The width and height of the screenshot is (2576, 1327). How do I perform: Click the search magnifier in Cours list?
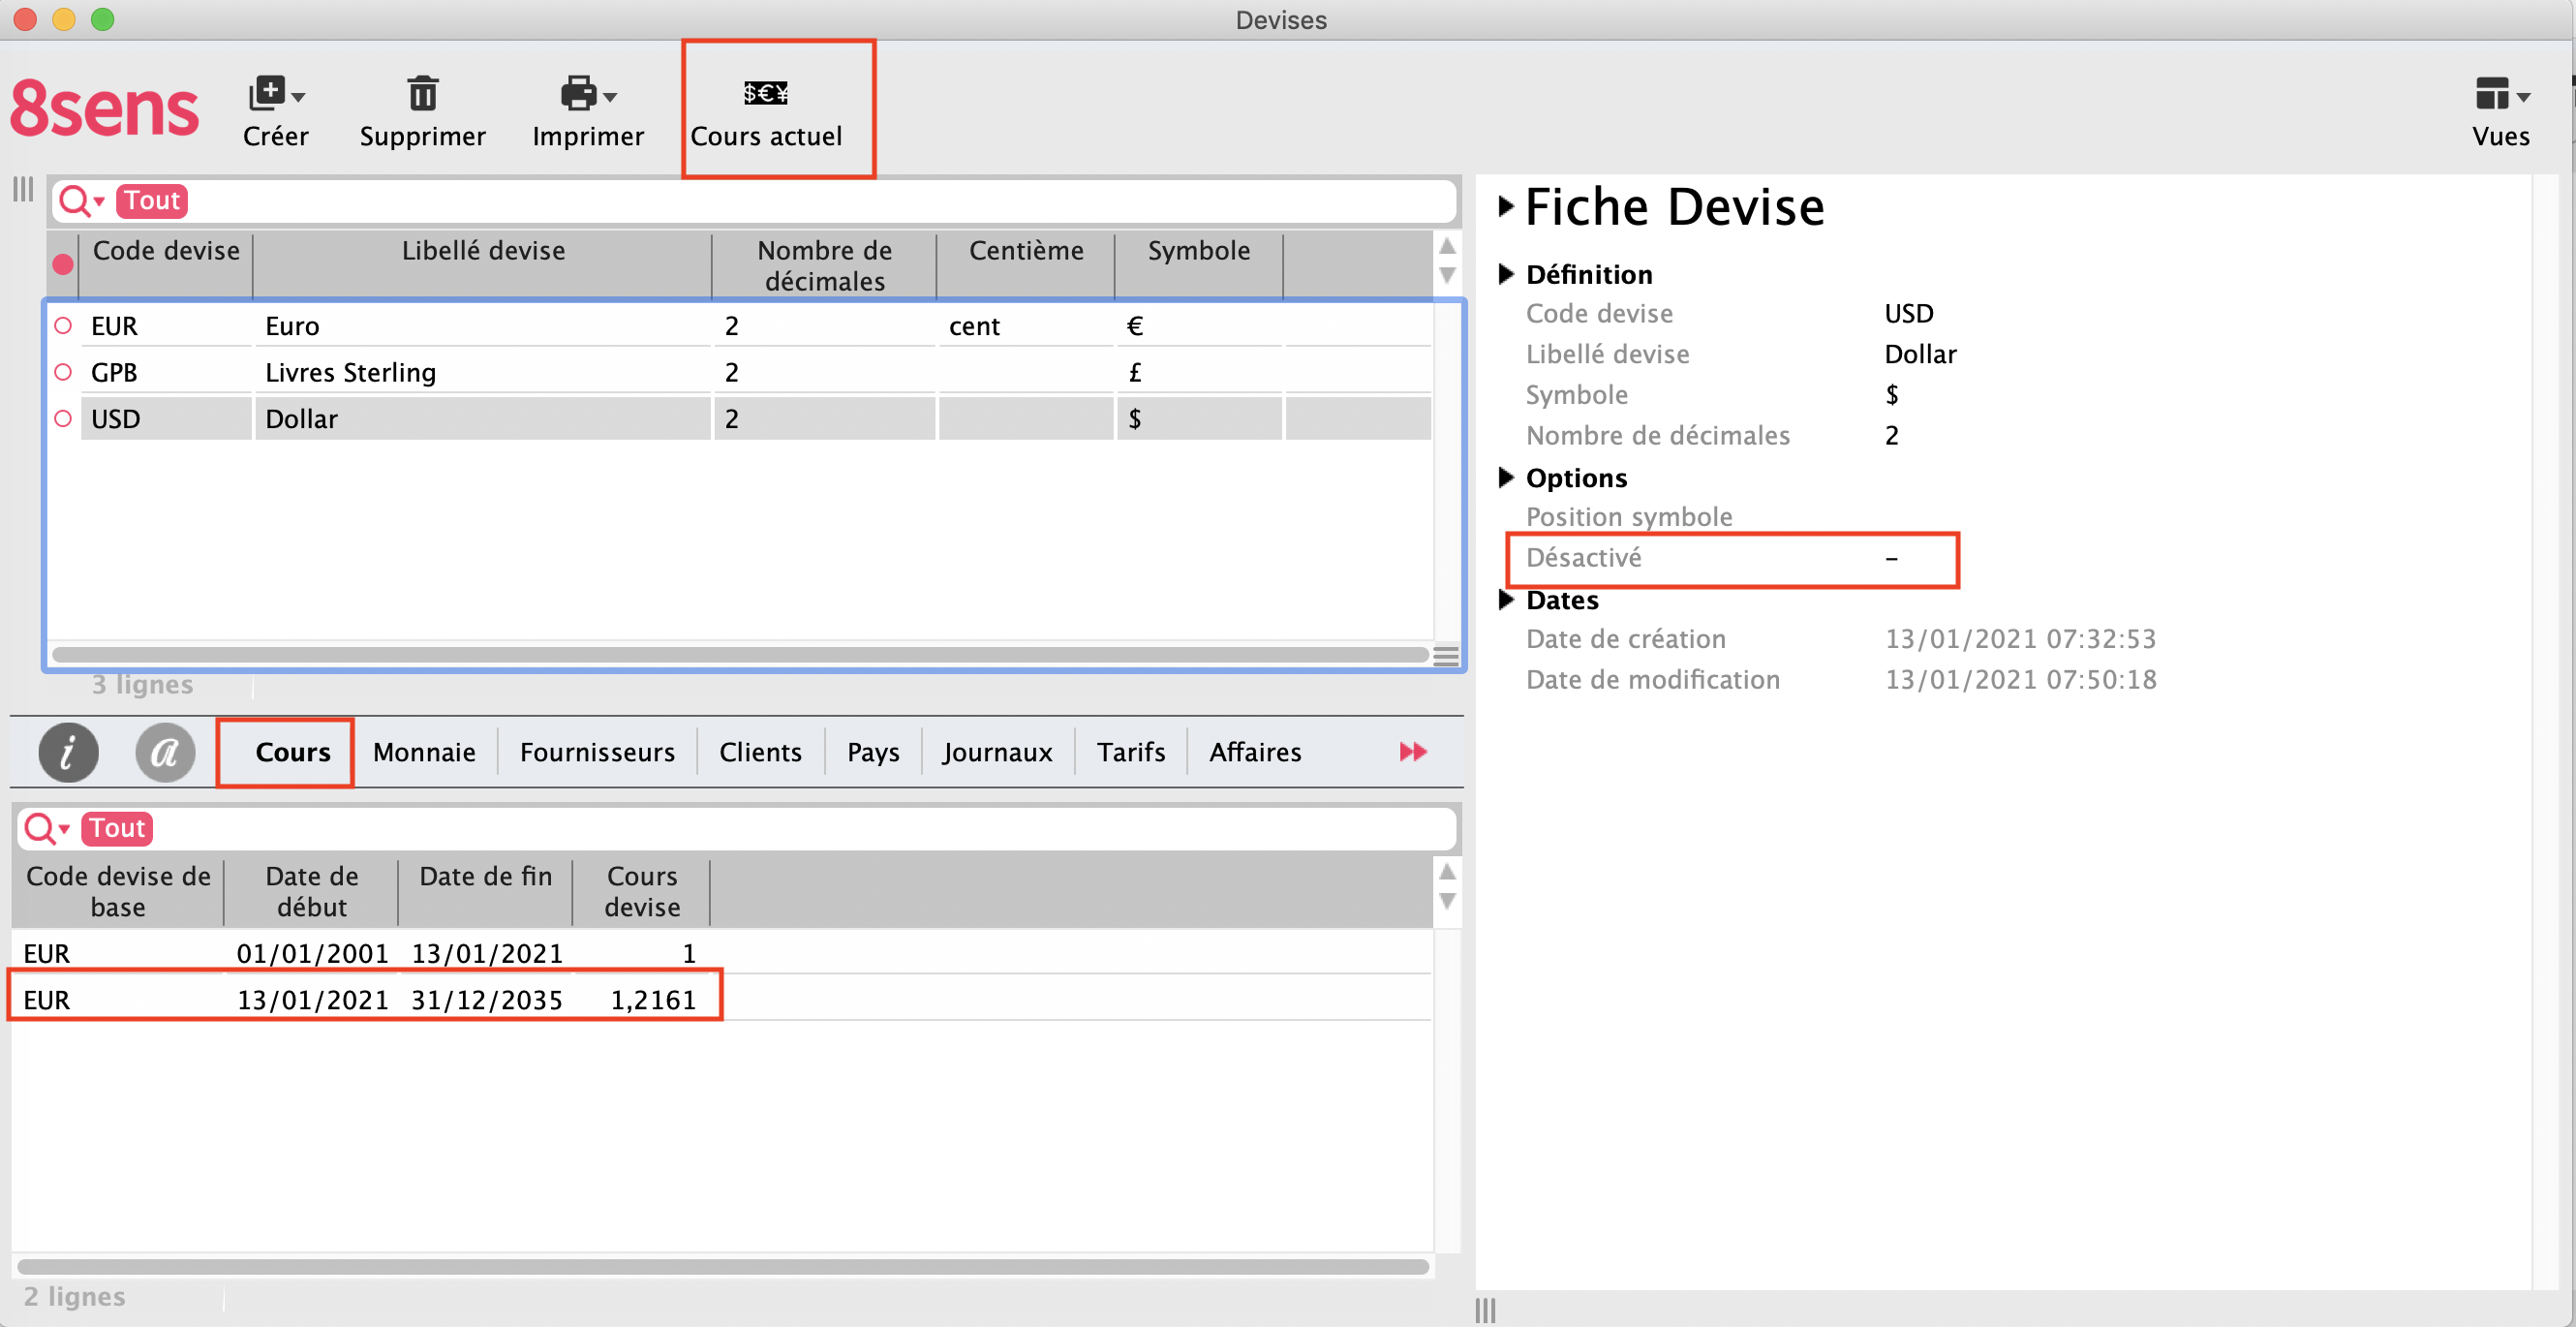tap(39, 828)
